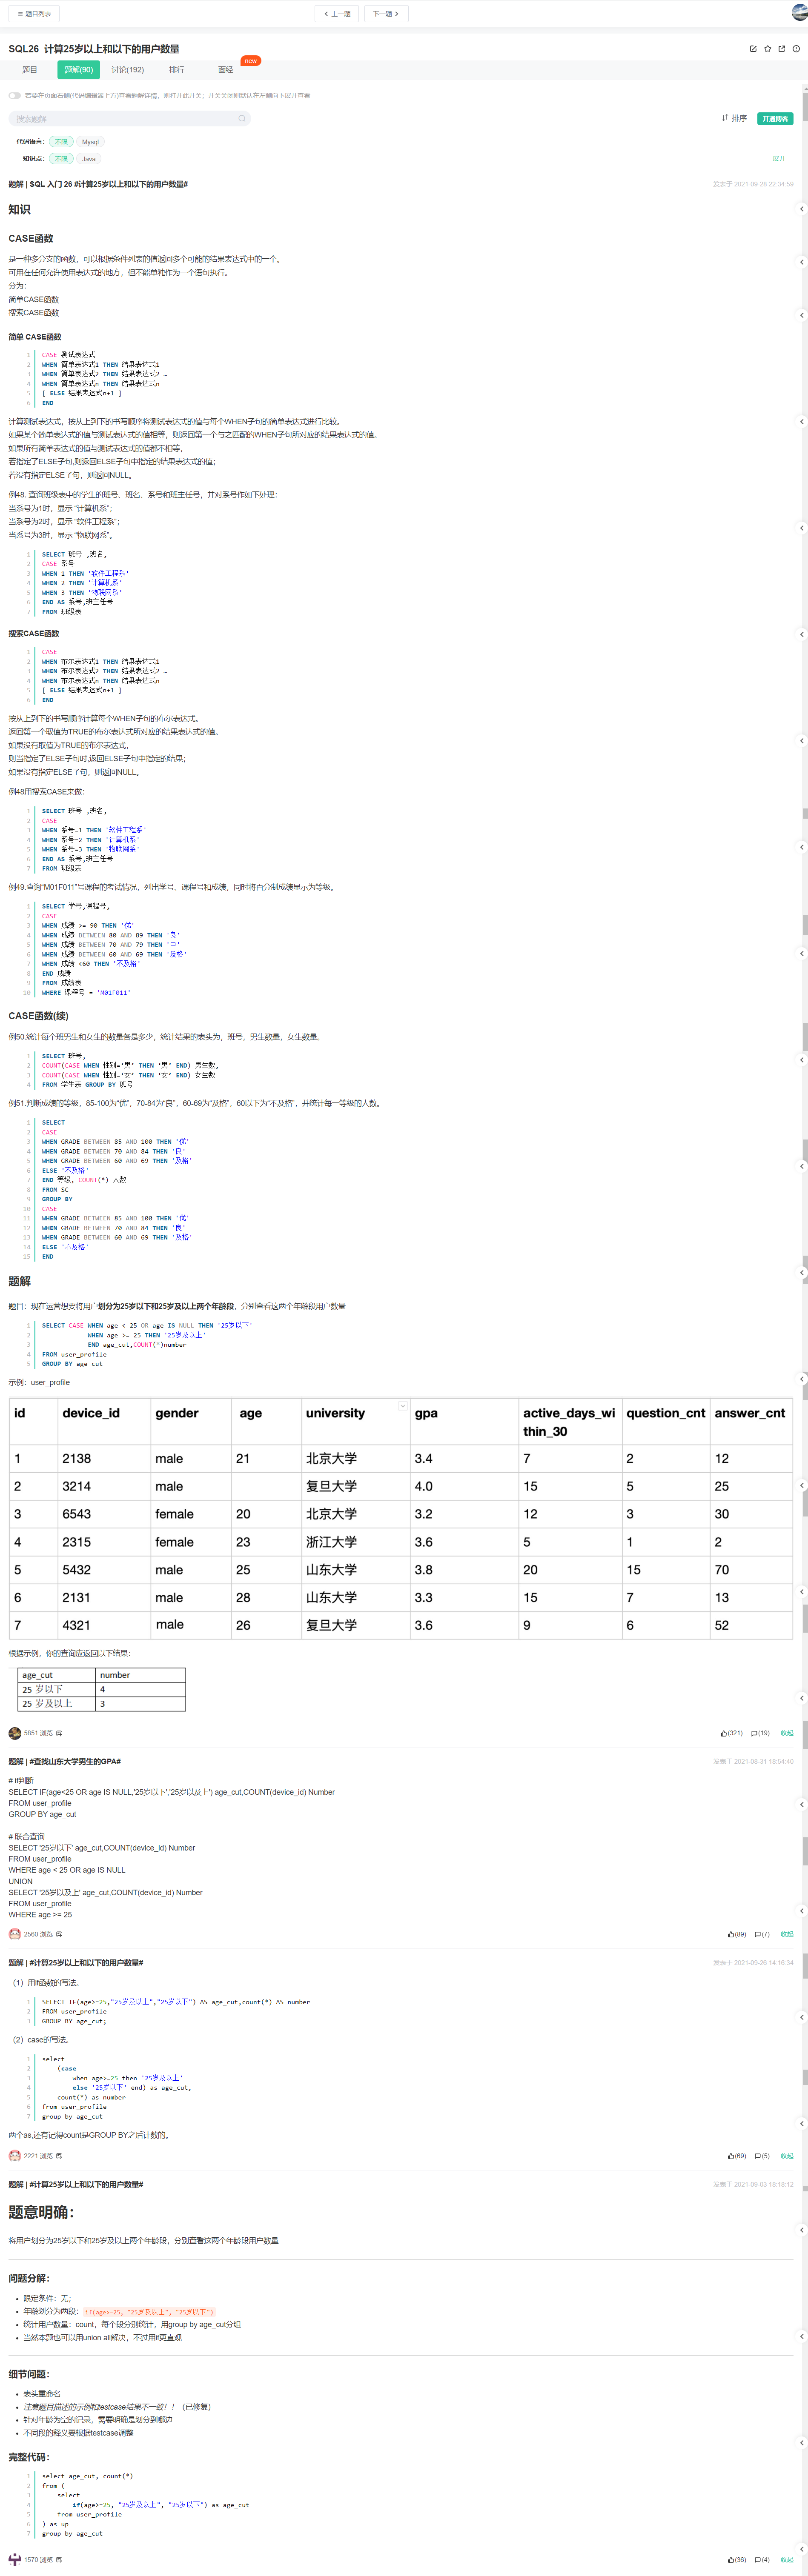Filter solutions by the Java tag

pyautogui.click(x=89, y=159)
